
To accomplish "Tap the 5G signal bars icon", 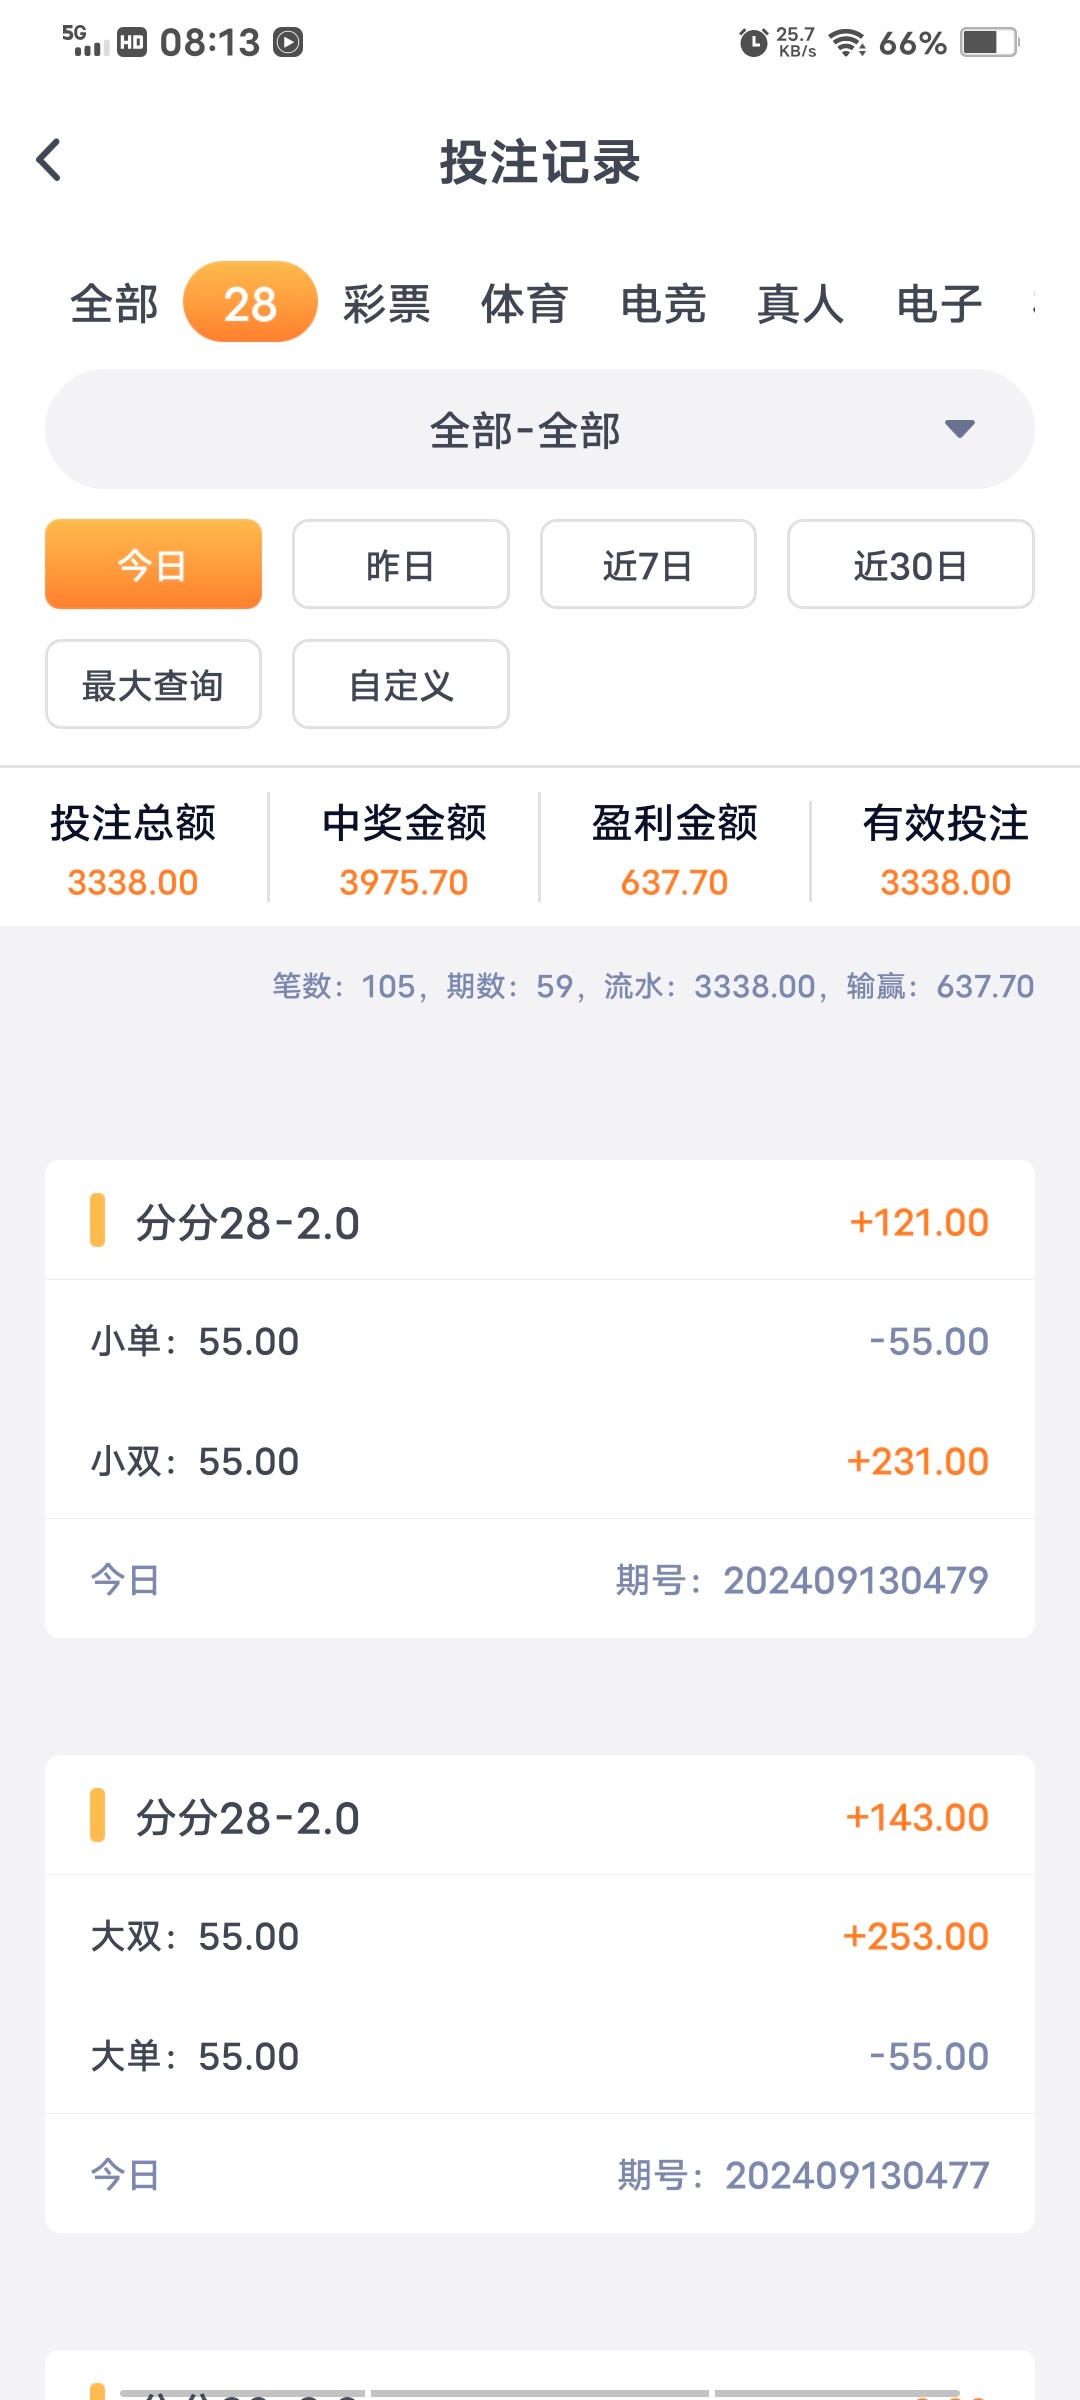I will pos(85,41).
